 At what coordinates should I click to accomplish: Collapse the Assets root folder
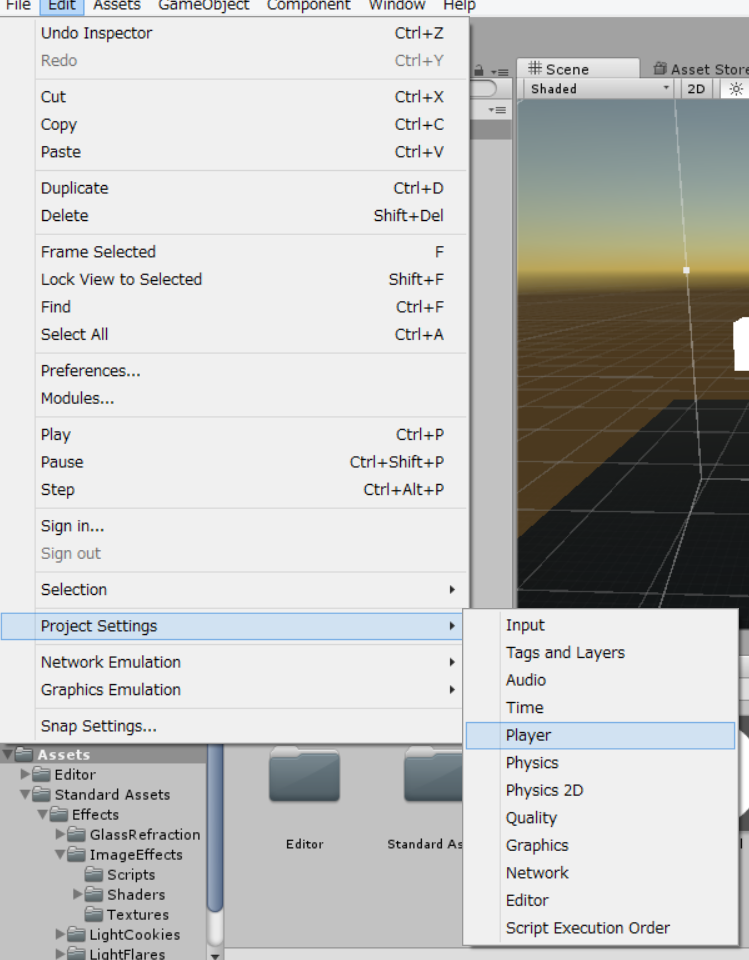7,754
